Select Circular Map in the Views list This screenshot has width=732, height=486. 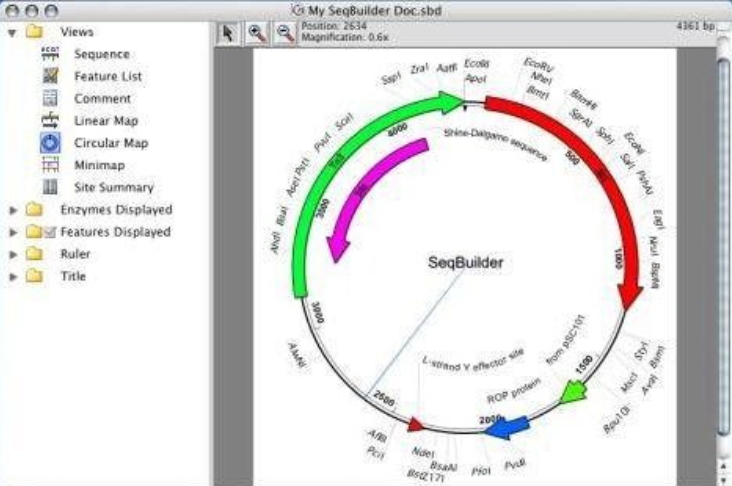click(x=111, y=143)
